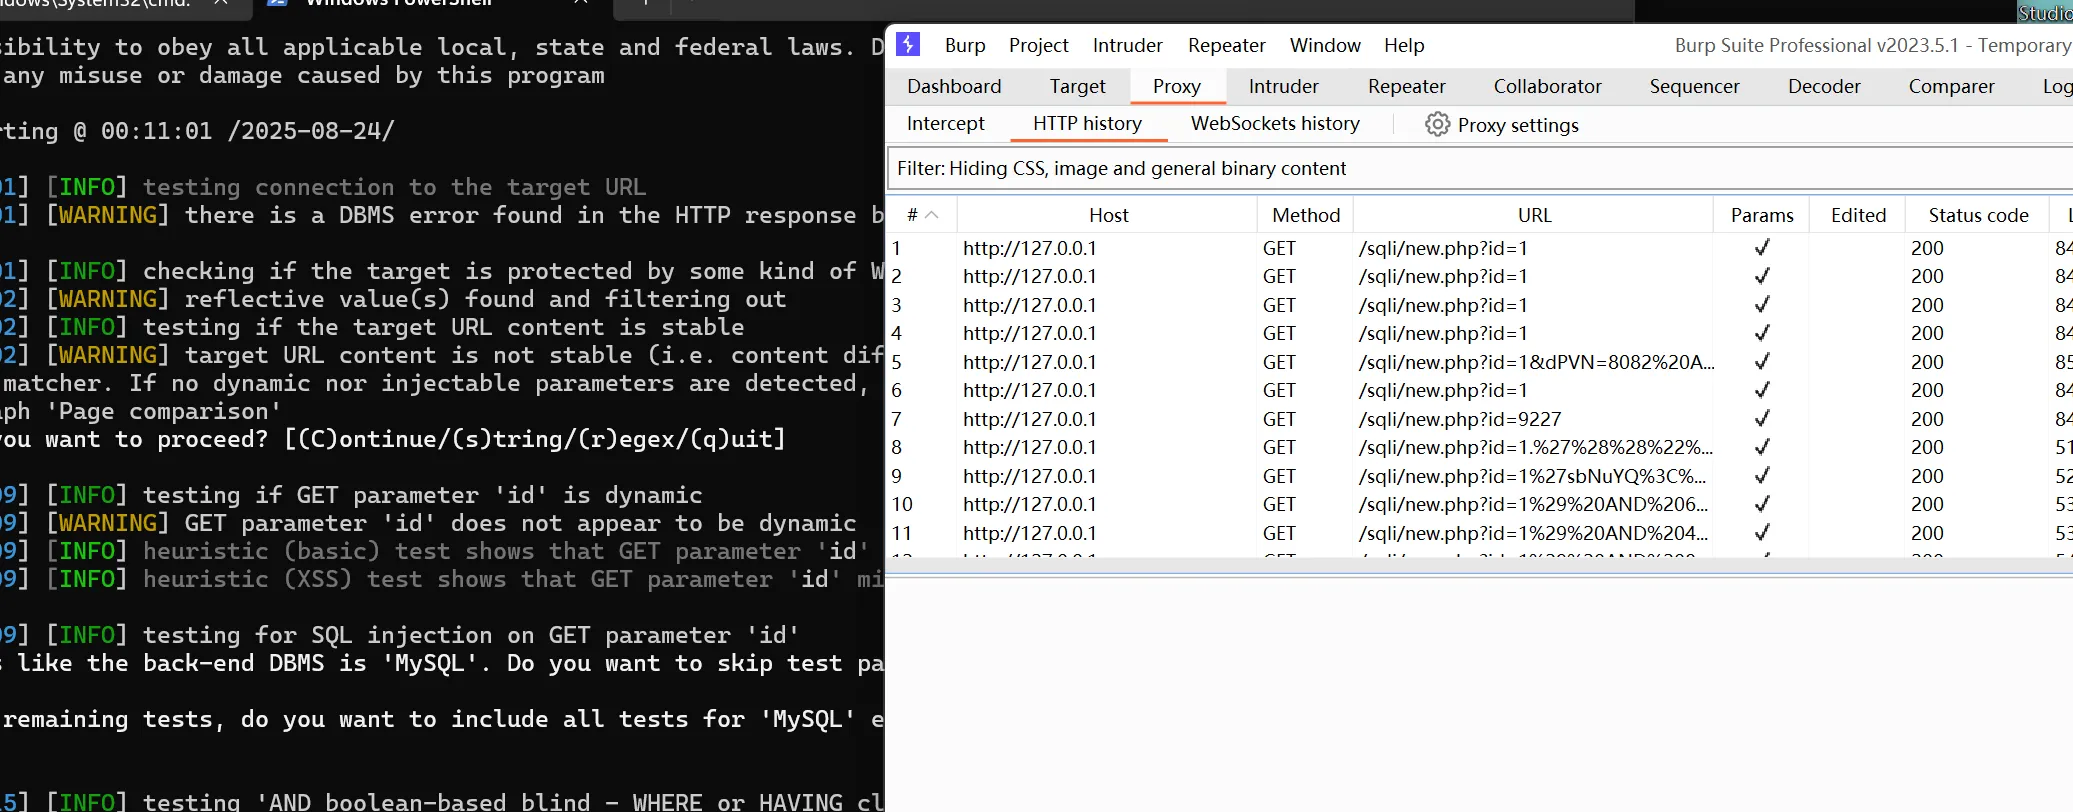Switch to the Intercept sub-tab
Image resolution: width=2073 pixels, height=812 pixels.
(945, 124)
